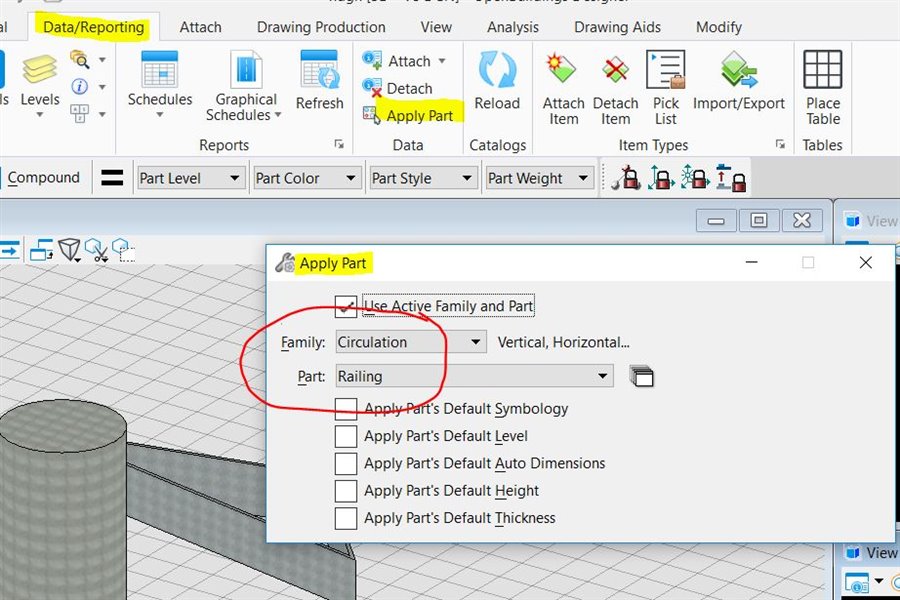This screenshot has height=600, width=900.
Task: Click the Compound button
Action: coord(44,177)
